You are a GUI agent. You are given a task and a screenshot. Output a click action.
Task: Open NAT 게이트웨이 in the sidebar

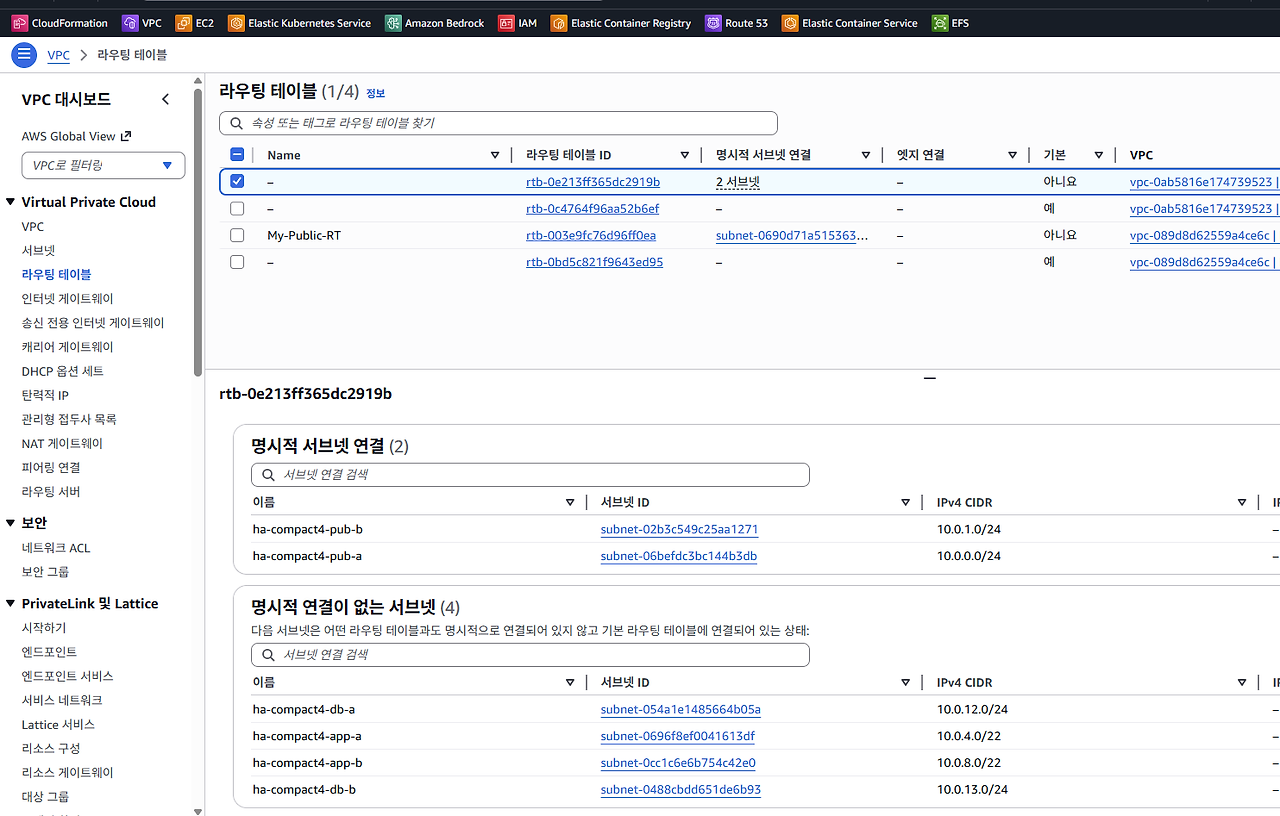point(62,443)
